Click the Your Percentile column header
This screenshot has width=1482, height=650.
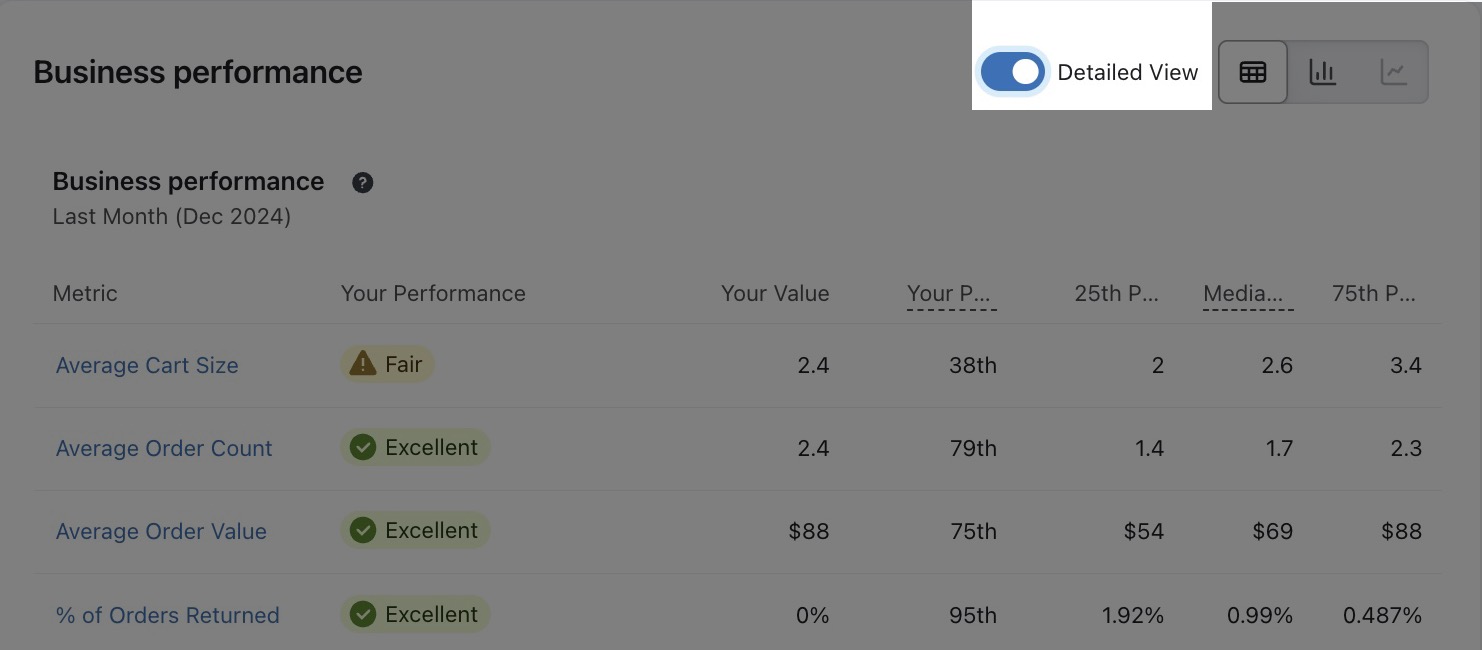pyautogui.click(x=951, y=293)
